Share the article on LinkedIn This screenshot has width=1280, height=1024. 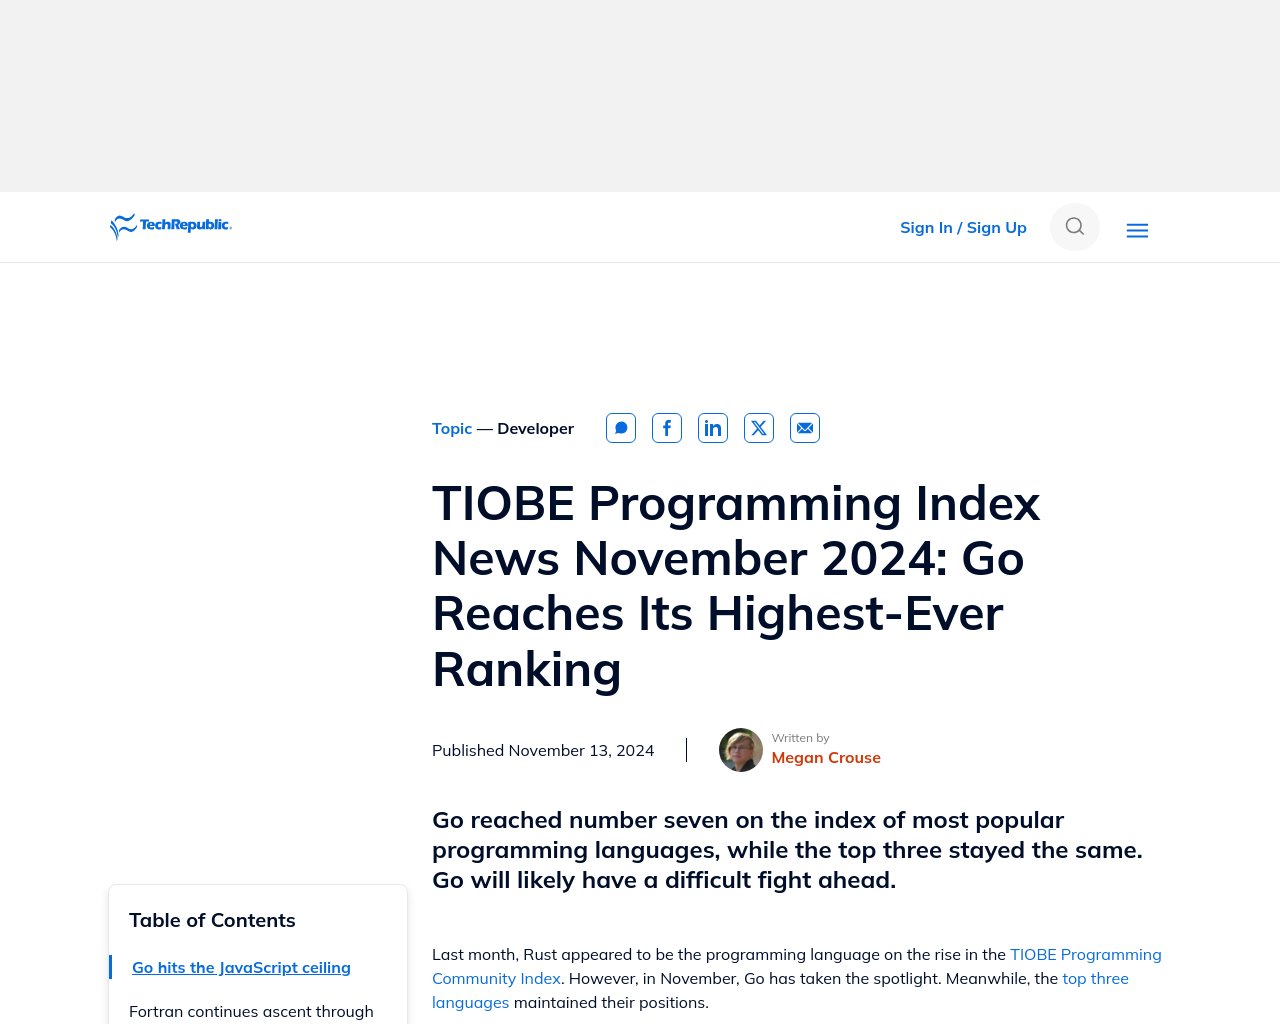pos(712,427)
